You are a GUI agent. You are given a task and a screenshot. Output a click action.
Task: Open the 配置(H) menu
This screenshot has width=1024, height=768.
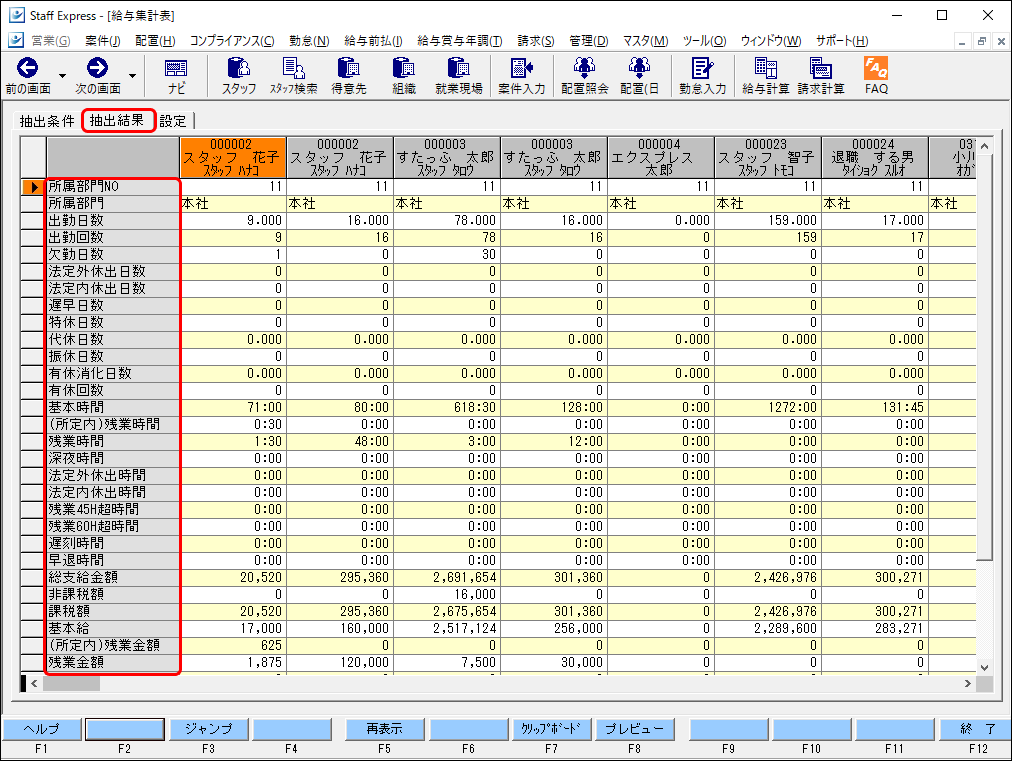(155, 40)
